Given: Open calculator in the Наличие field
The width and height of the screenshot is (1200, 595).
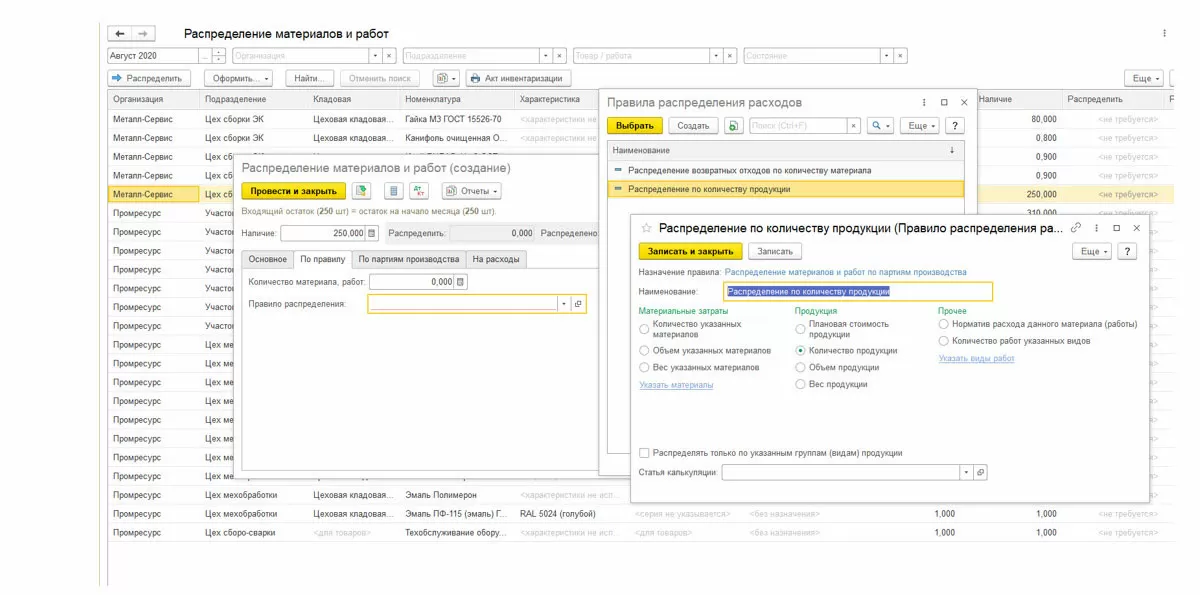Looking at the screenshot, I should (x=372, y=233).
